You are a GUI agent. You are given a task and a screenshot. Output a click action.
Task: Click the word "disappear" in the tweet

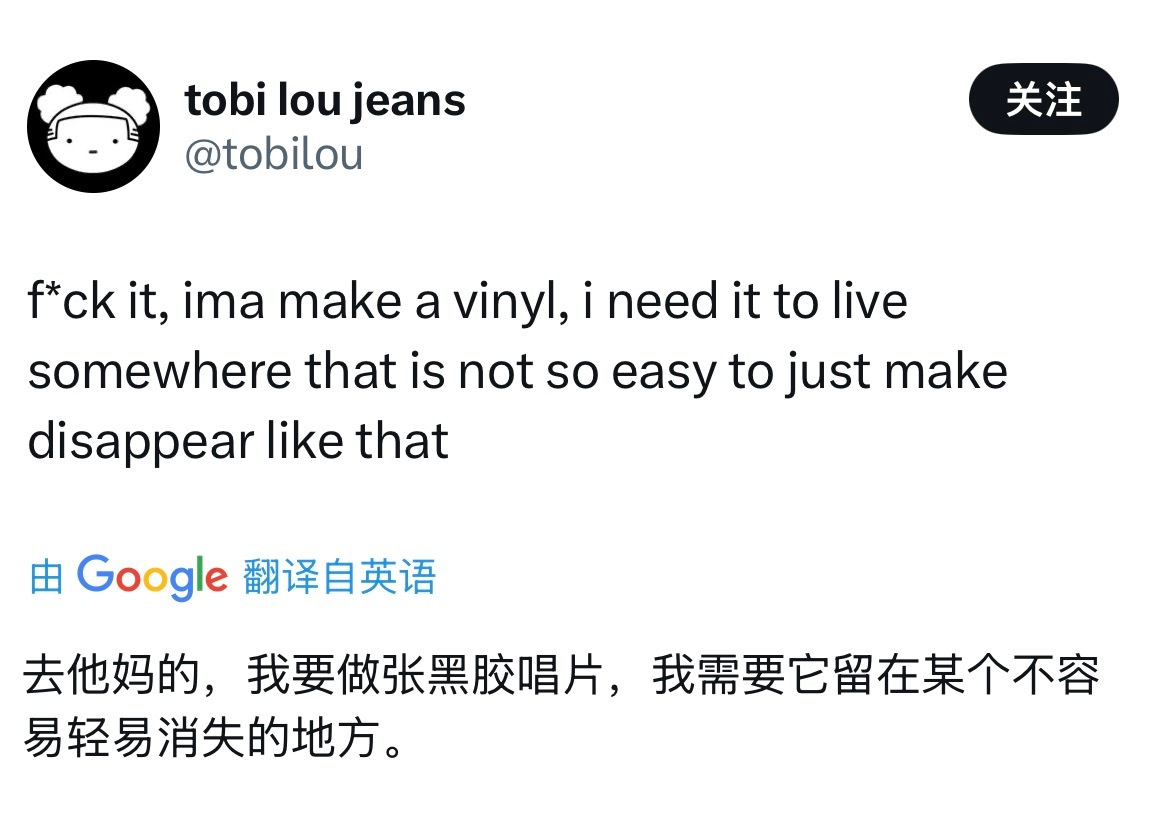point(140,440)
